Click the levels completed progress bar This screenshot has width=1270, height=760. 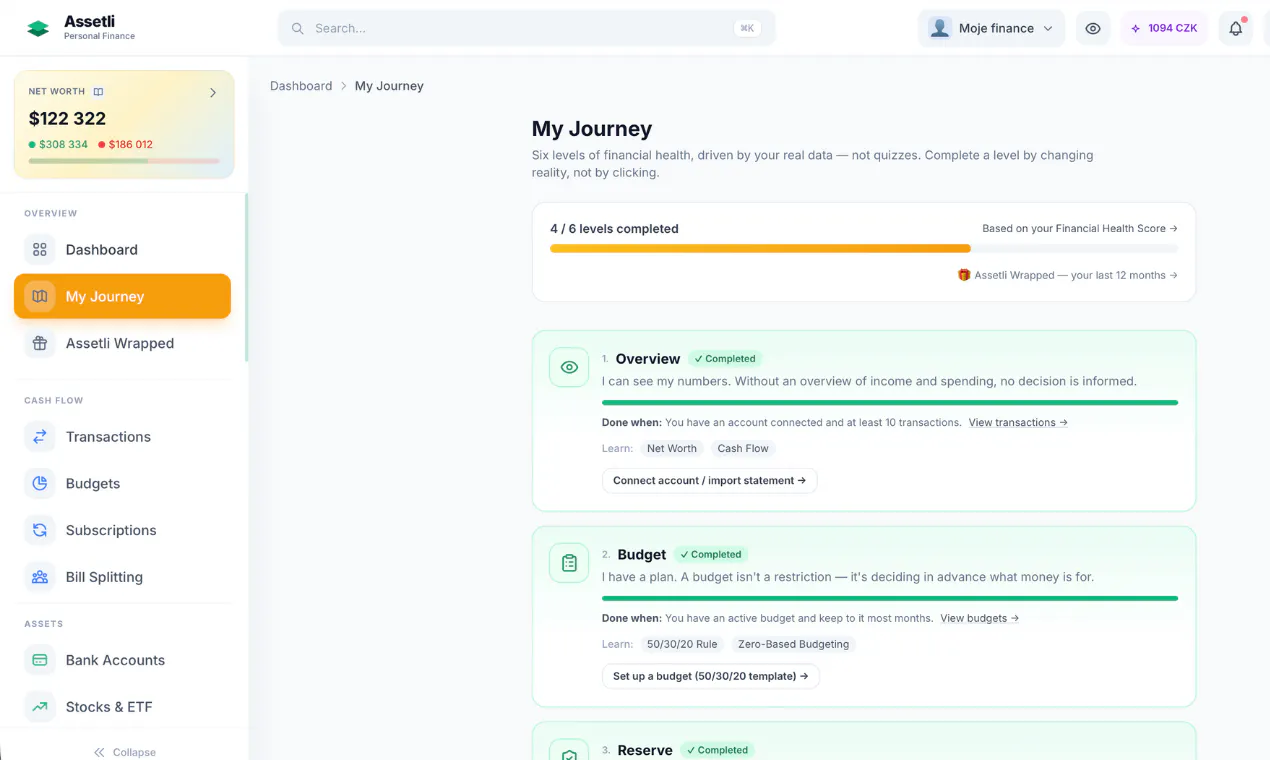864,248
